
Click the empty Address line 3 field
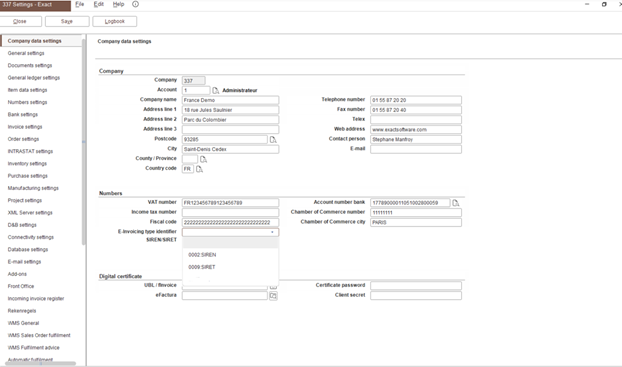230,129
